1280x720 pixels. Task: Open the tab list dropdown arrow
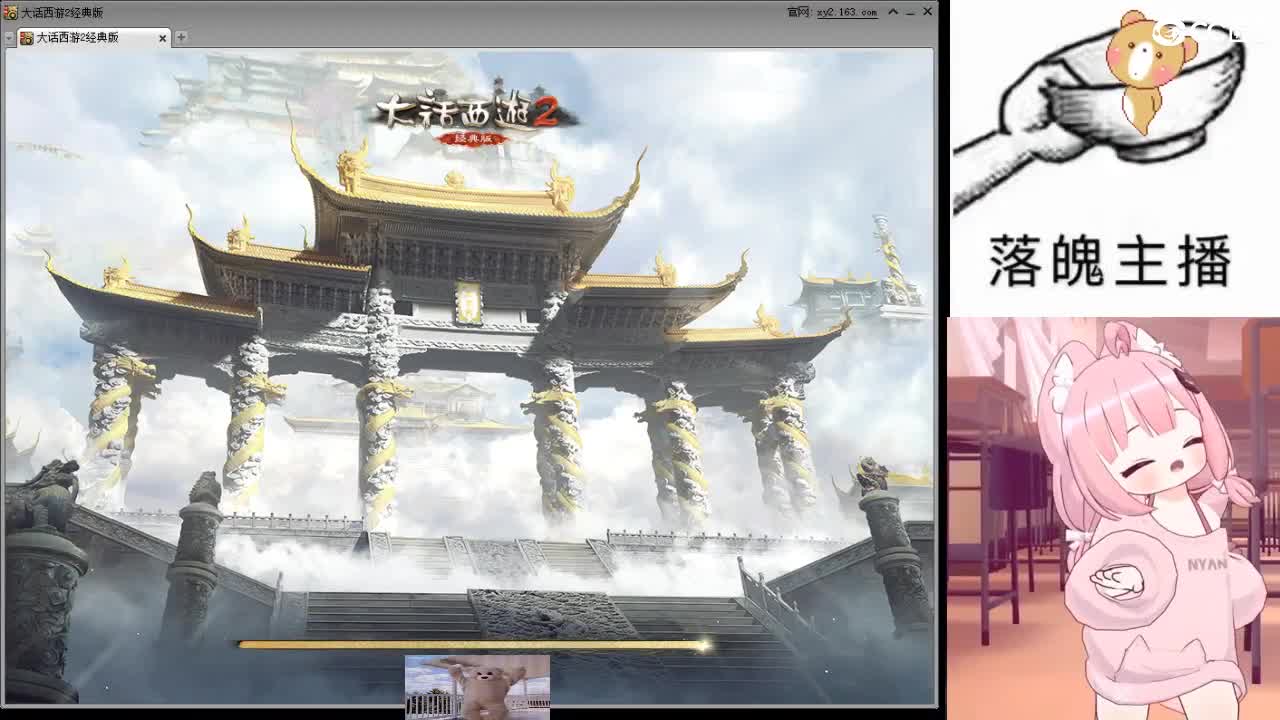9,38
